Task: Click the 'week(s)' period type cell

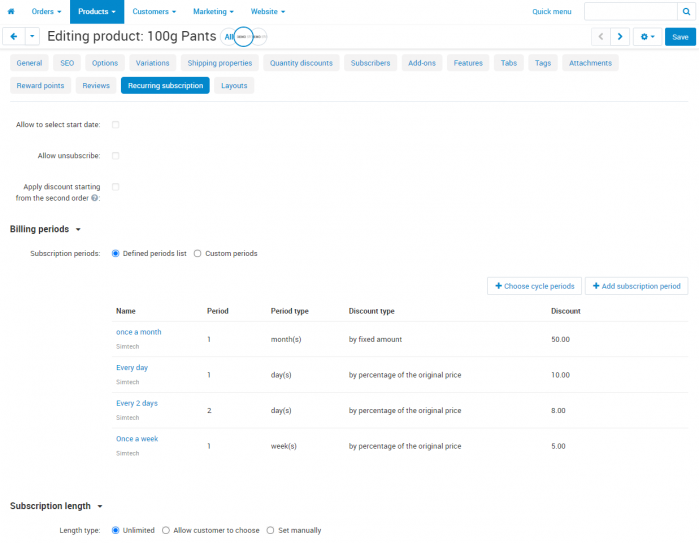Action: click(x=283, y=446)
